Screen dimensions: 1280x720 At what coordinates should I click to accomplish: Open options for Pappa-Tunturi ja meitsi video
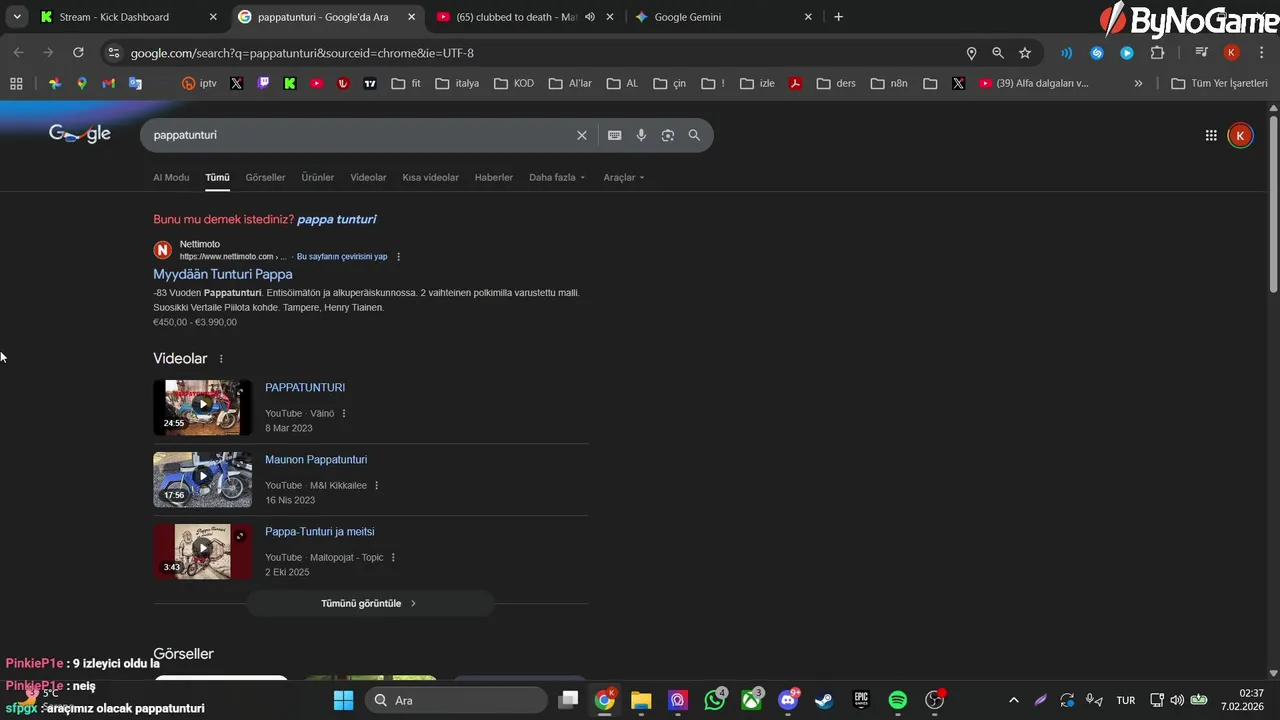(x=393, y=557)
